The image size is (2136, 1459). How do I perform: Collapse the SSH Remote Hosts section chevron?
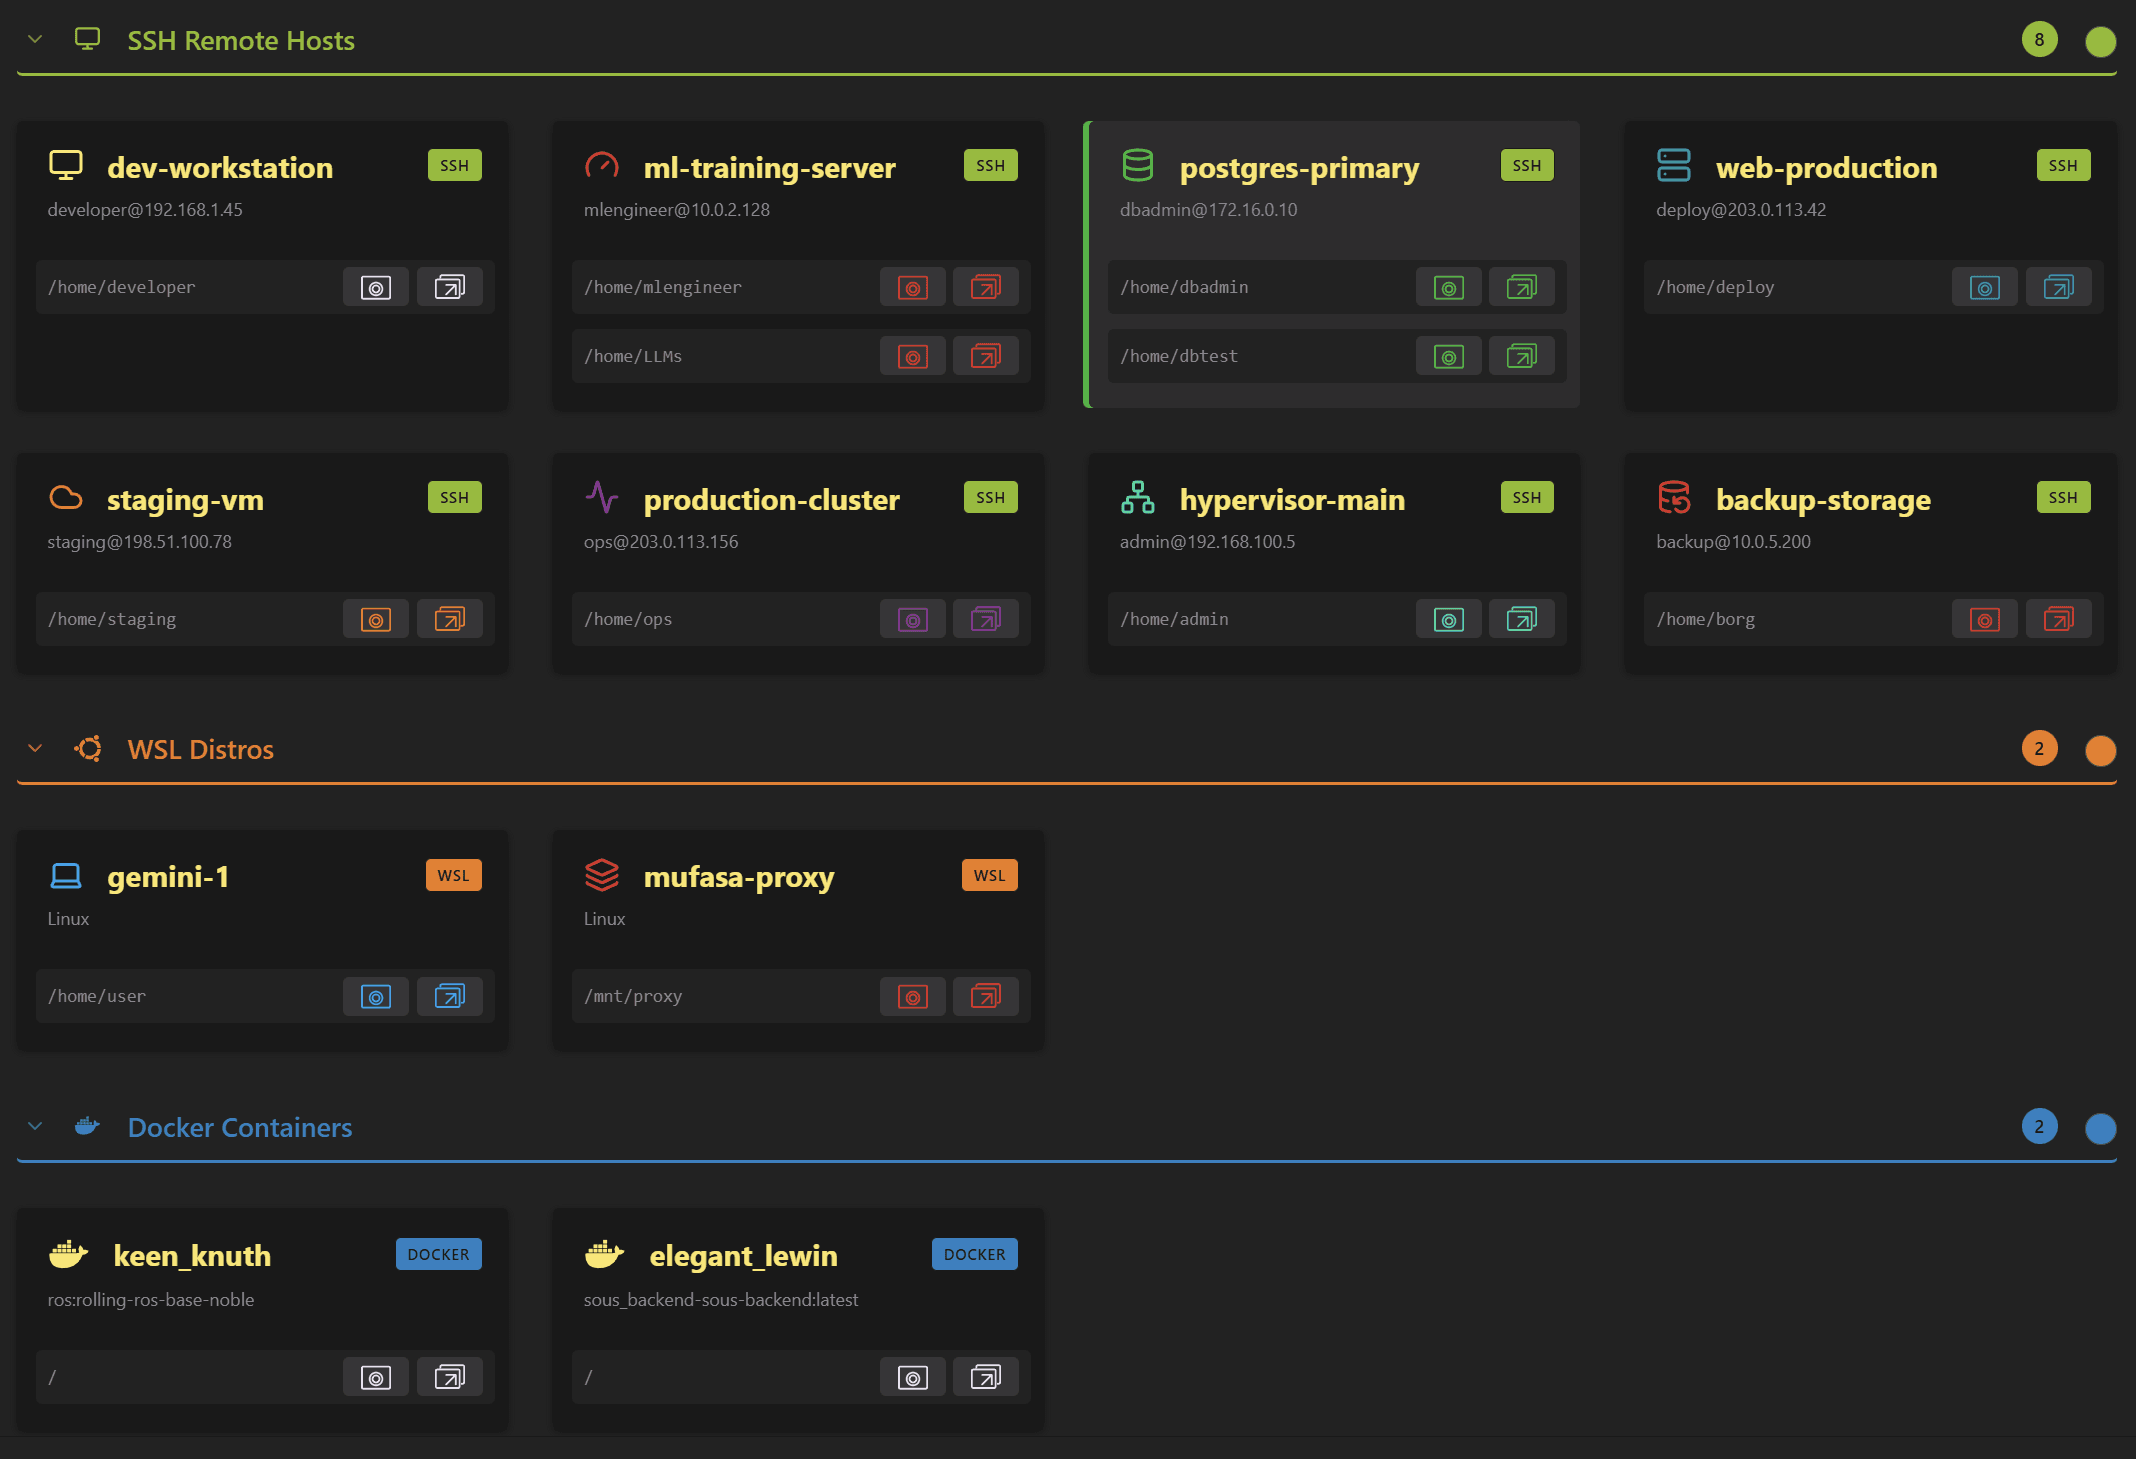(x=35, y=40)
